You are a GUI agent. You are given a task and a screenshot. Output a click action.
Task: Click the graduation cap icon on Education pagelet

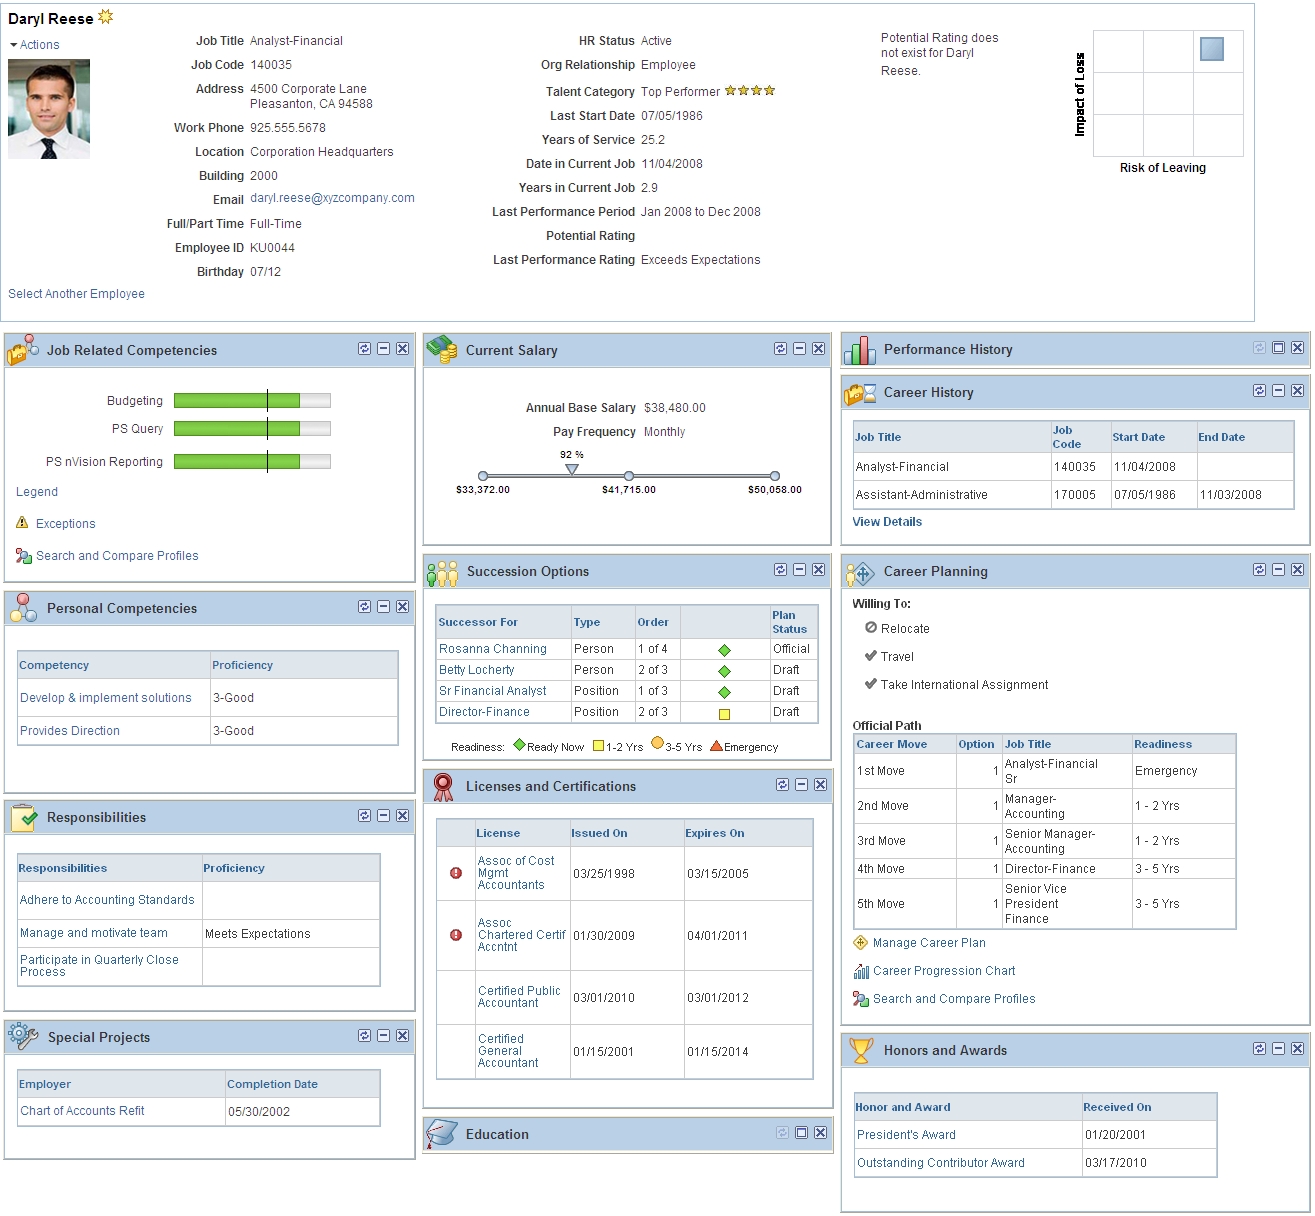pyautogui.click(x=443, y=1132)
